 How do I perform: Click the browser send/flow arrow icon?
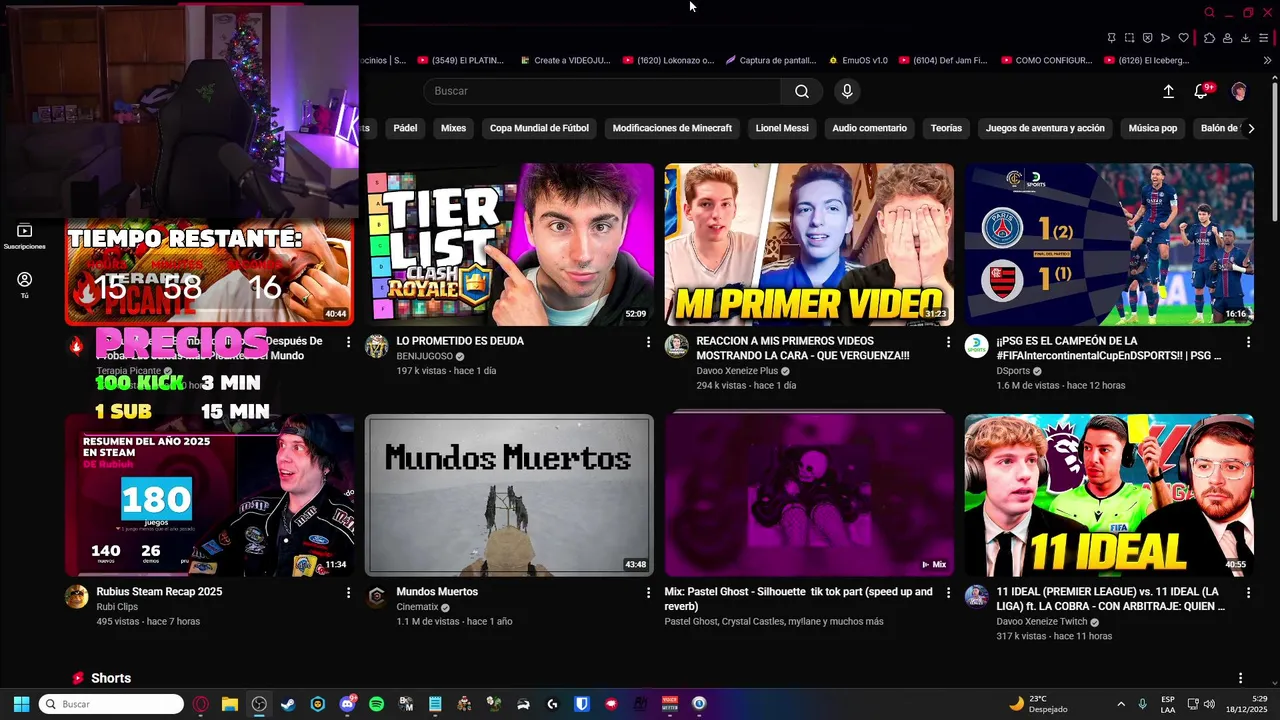pos(1165,38)
